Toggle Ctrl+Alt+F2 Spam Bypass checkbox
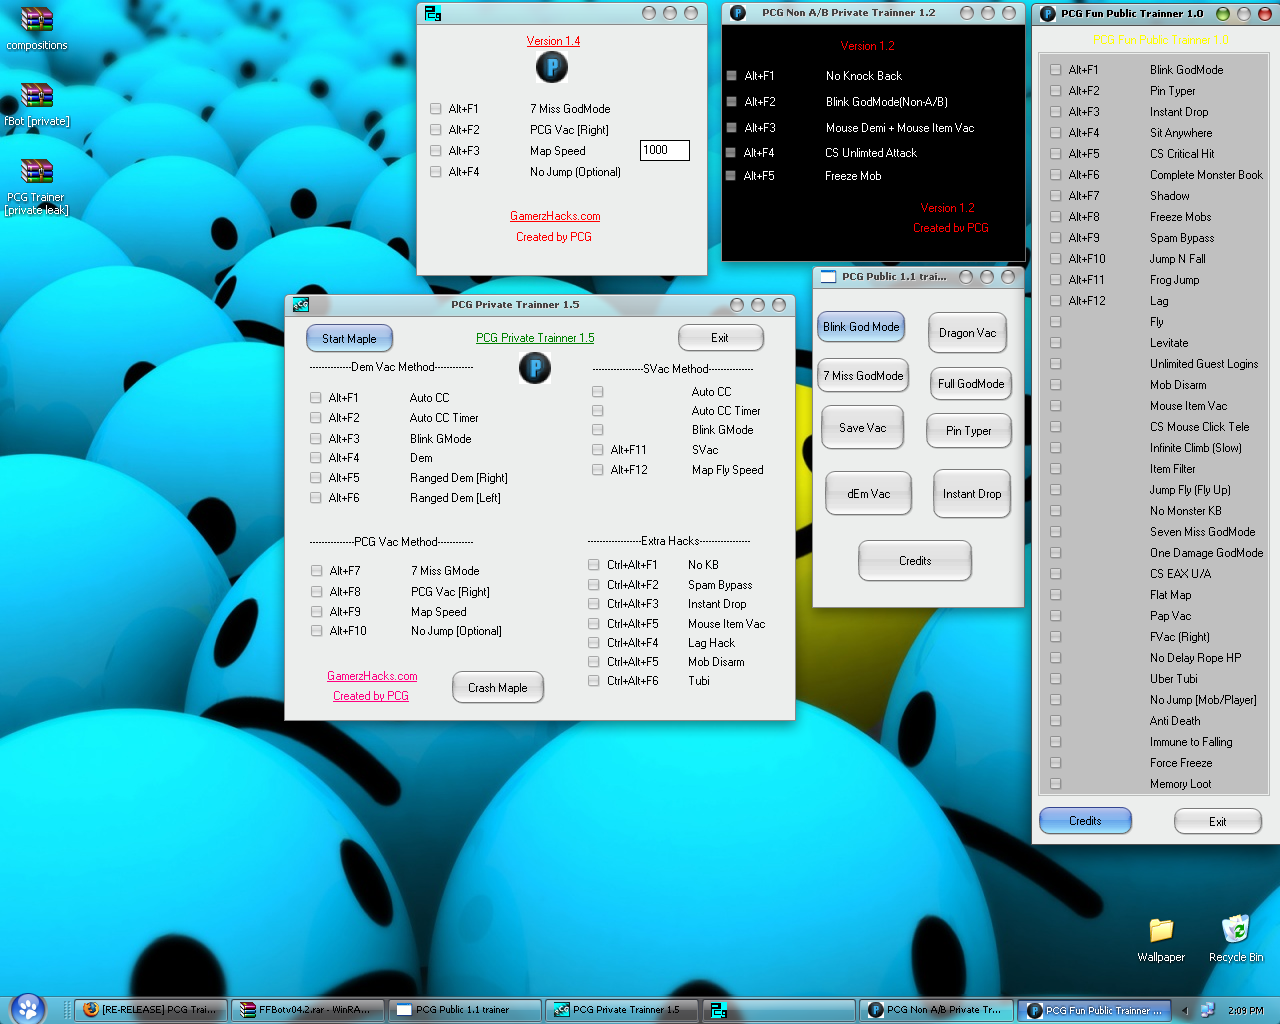This screenshot has width=1280, height=1024. [594, 585]
